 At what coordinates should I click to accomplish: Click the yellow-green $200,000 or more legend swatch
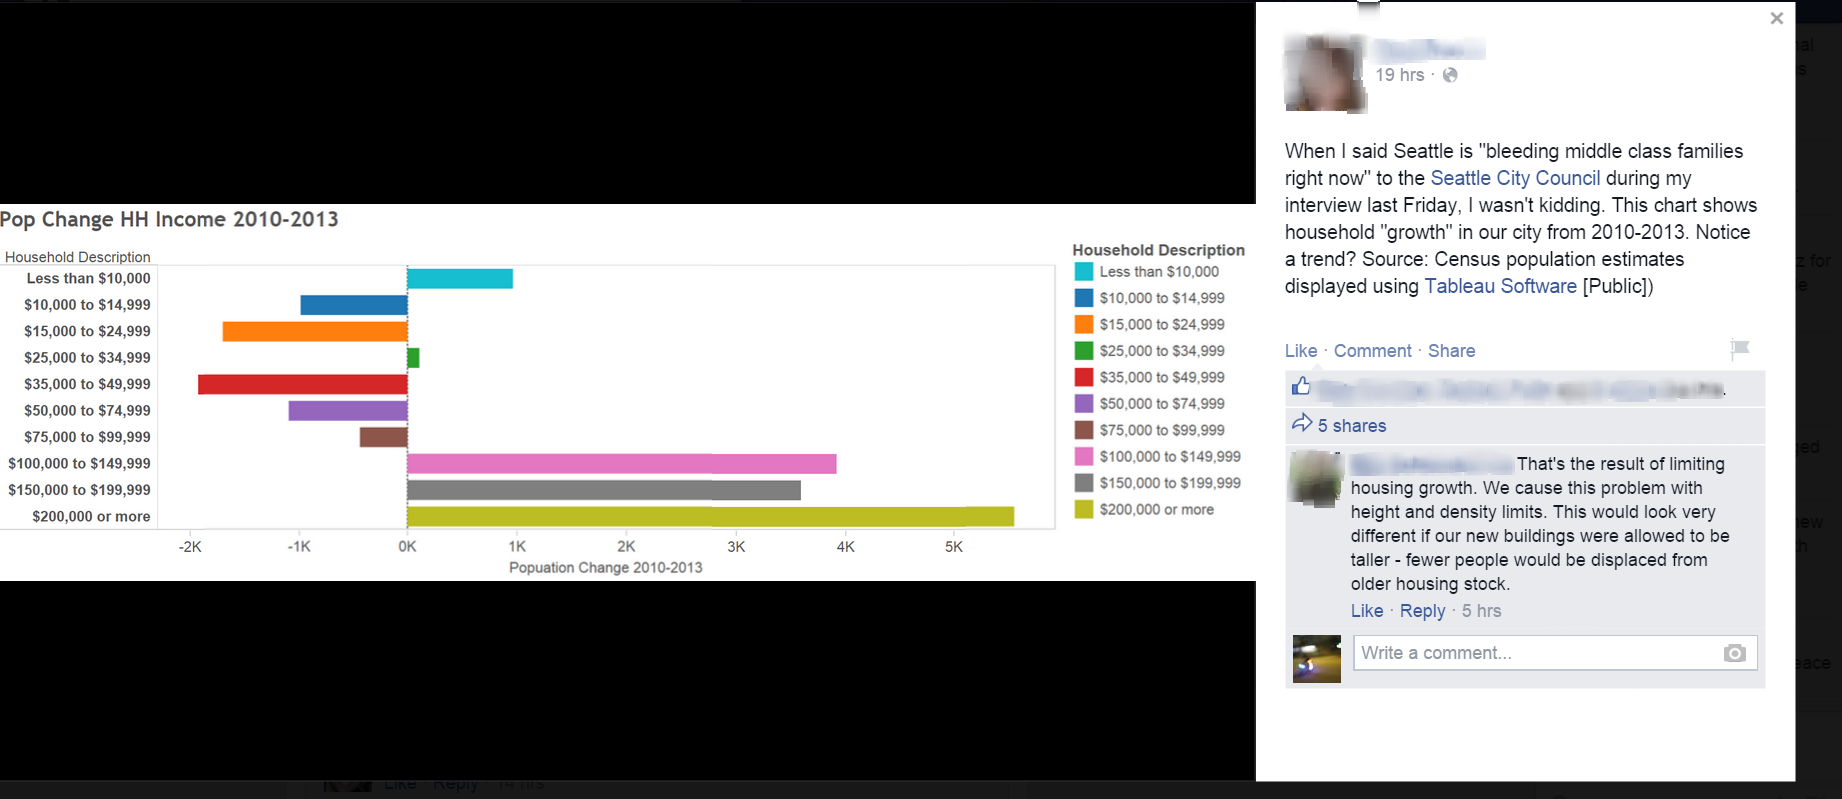1083,509
